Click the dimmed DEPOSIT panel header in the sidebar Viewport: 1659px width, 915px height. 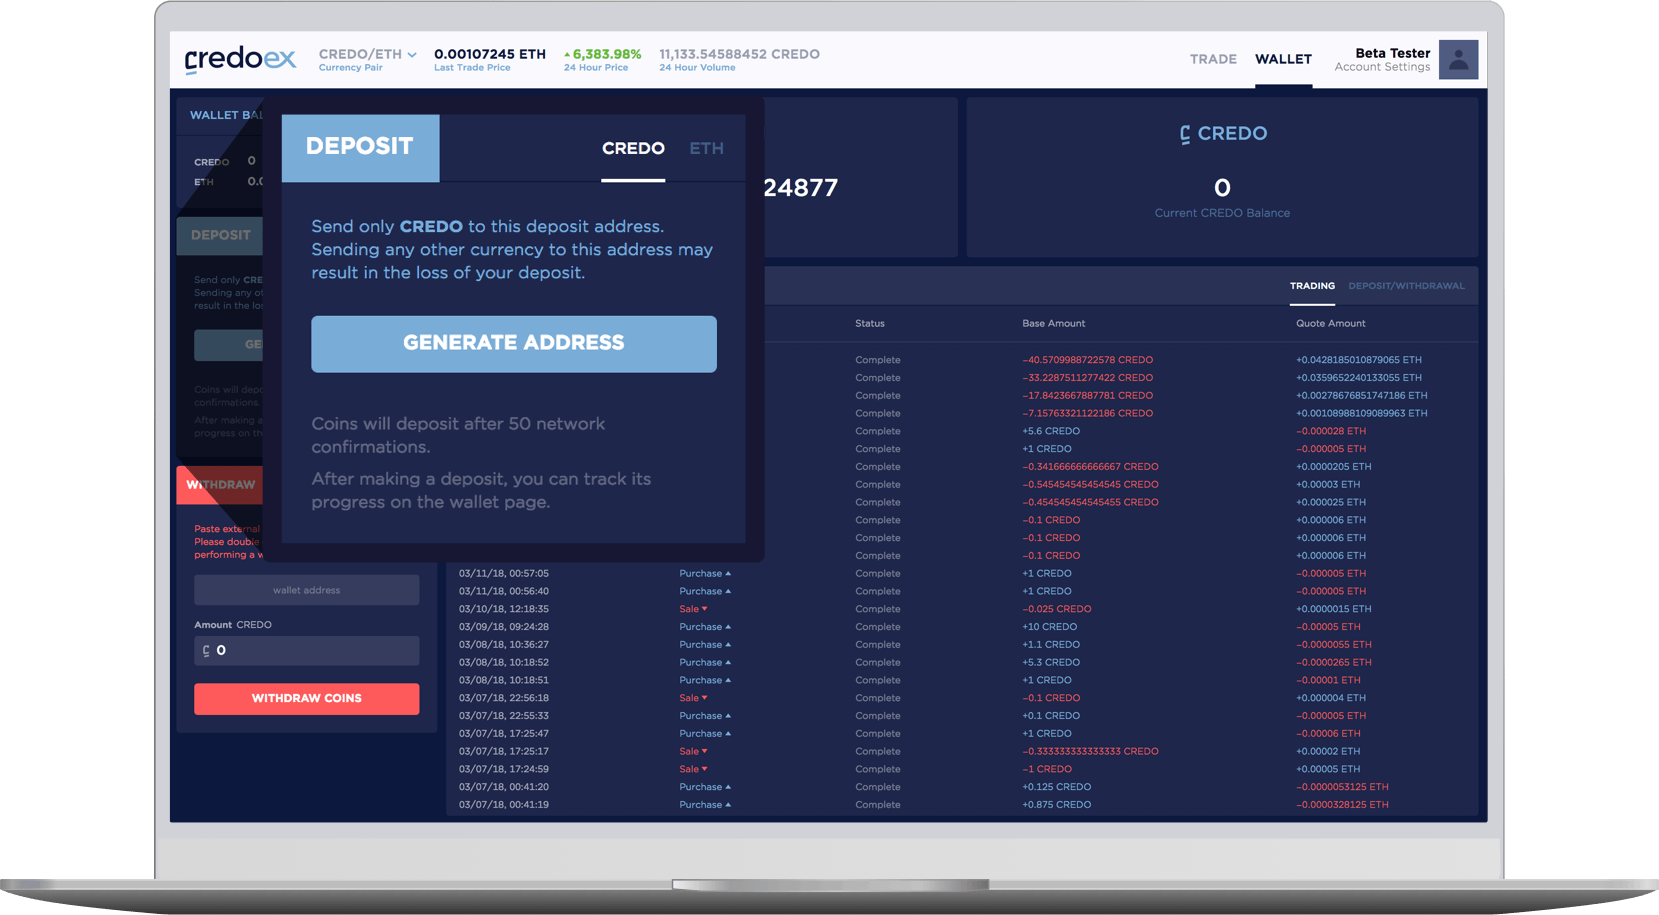pos(220,235)
